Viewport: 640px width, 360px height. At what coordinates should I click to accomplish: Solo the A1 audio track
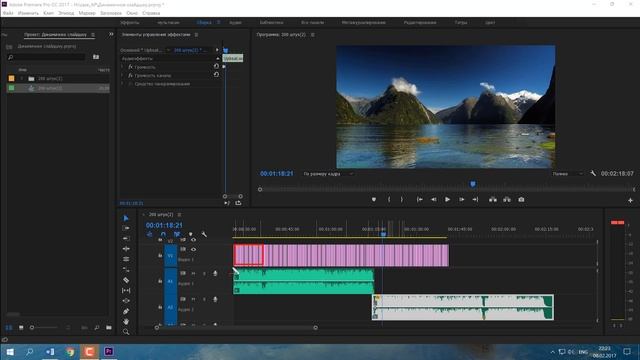click(x=204, y=273)
